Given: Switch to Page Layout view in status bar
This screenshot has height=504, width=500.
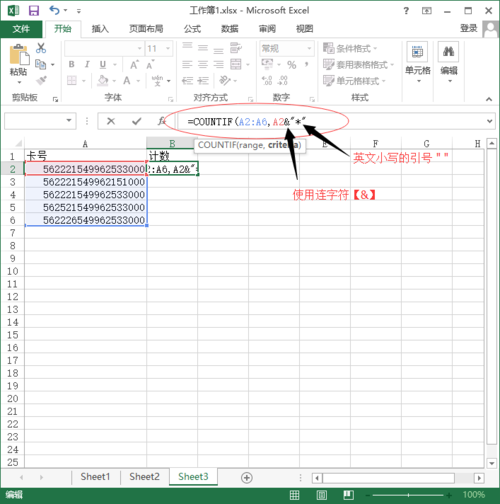Looking at the screenshot, I should pyautogui.click(x=321, y=495).
